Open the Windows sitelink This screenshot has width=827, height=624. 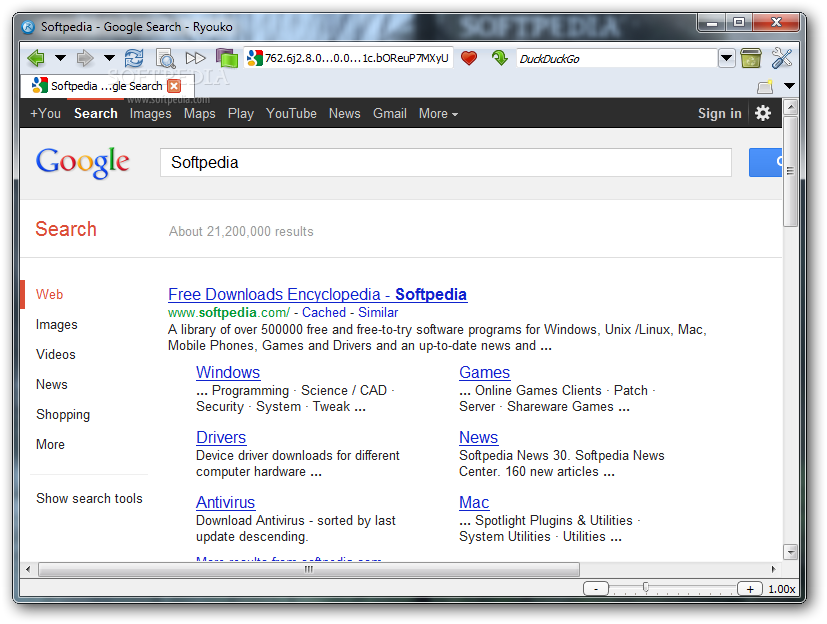228,372
